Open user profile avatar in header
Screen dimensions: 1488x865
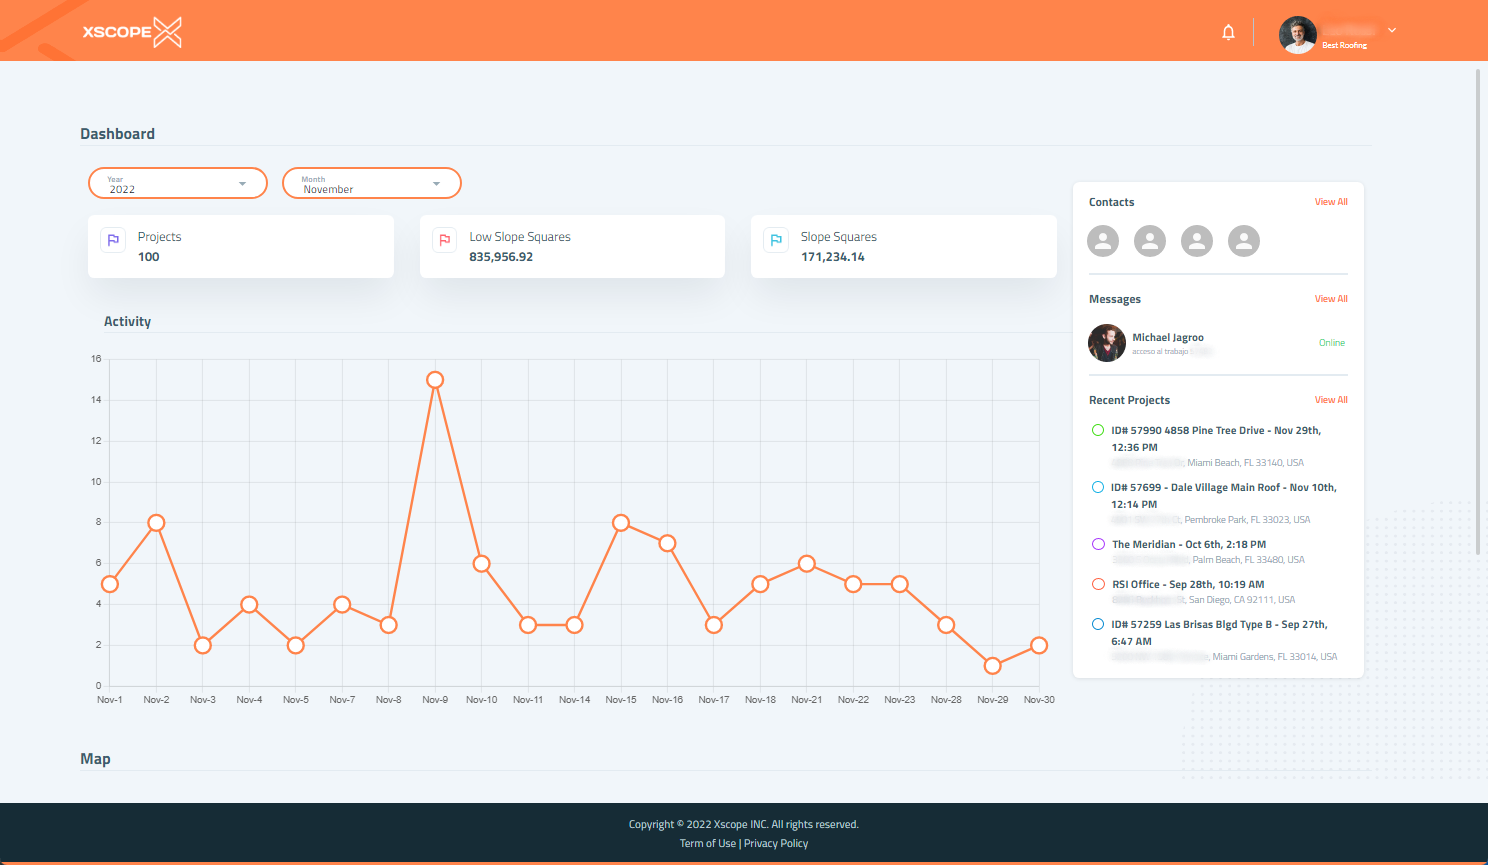pos(1298,35)
